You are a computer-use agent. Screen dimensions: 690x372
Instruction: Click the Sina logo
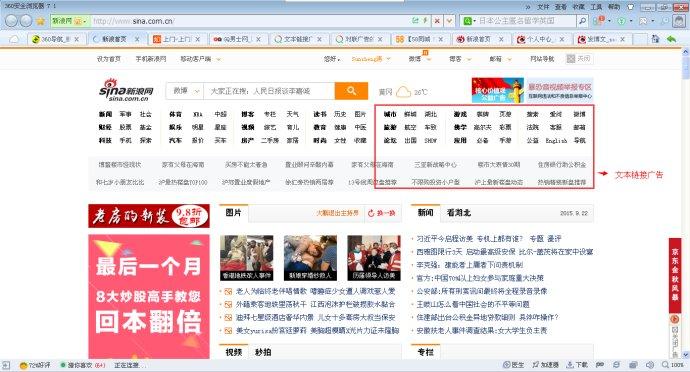[126, 90]
